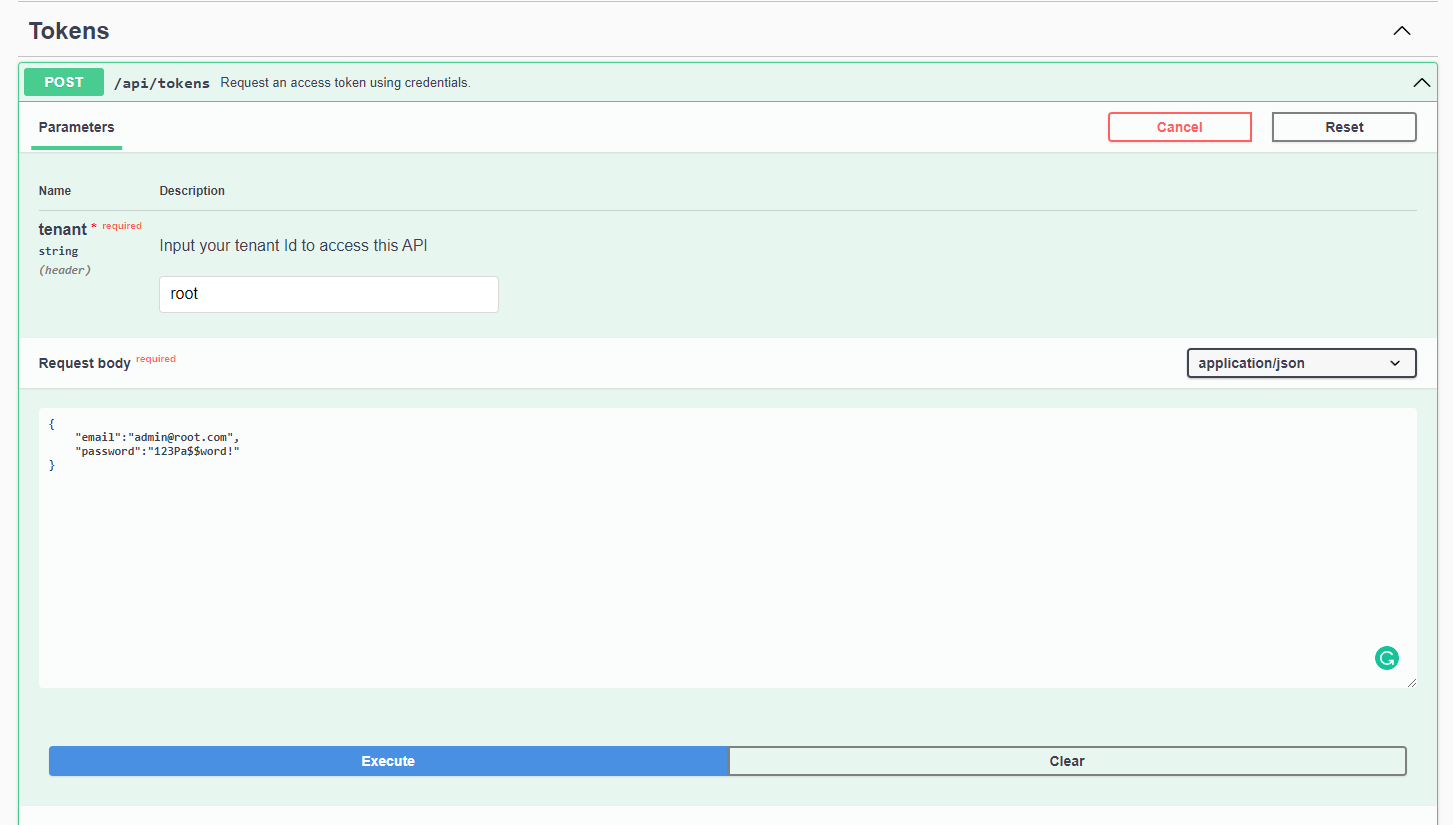Screen dimensions: 1453x825
Task: Select the Parameters tab
Action: [x=76, y=128]
